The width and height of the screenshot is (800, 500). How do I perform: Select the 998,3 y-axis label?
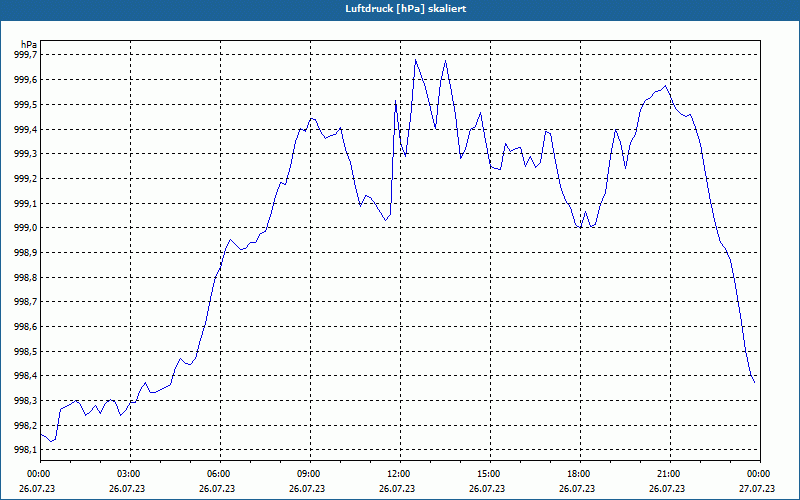click(25, 401)
